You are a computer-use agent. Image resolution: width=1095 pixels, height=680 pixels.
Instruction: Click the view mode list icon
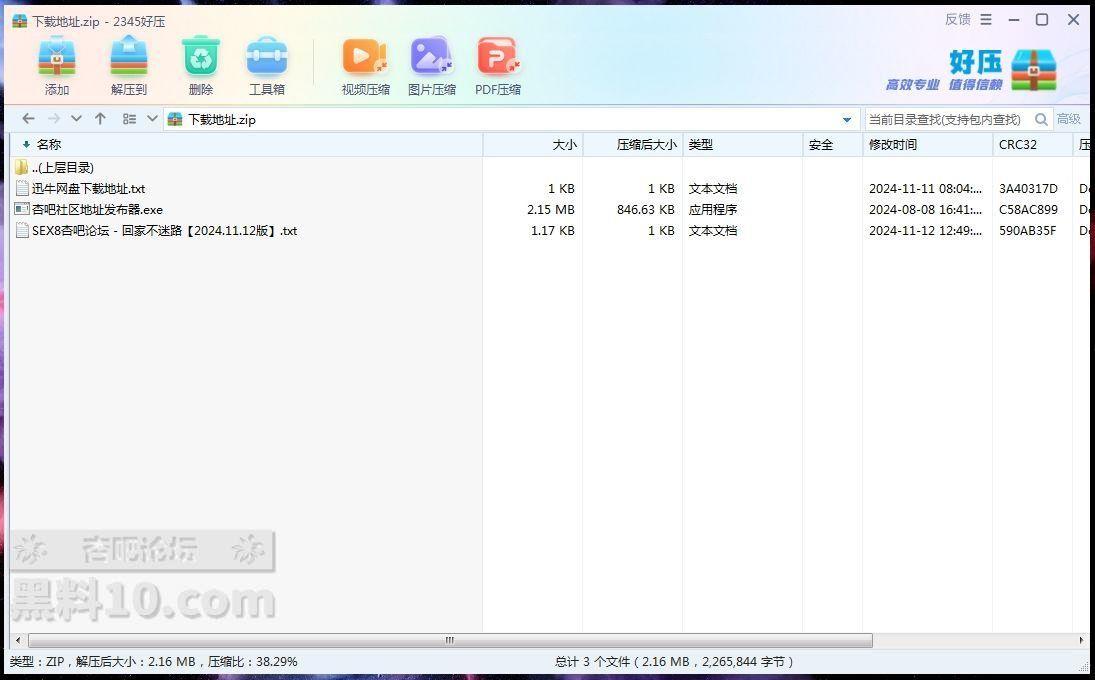coord(129,119)
